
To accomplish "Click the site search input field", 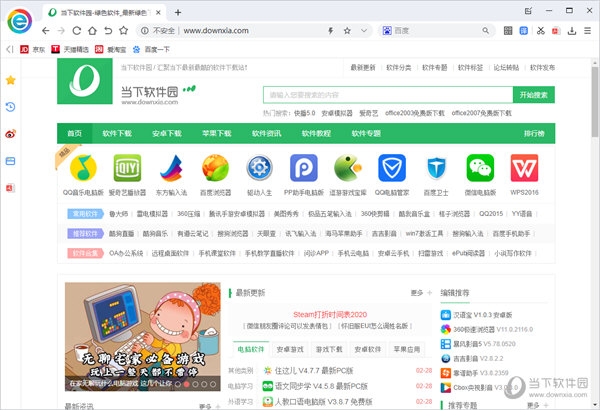I will (x=388, y=95).
